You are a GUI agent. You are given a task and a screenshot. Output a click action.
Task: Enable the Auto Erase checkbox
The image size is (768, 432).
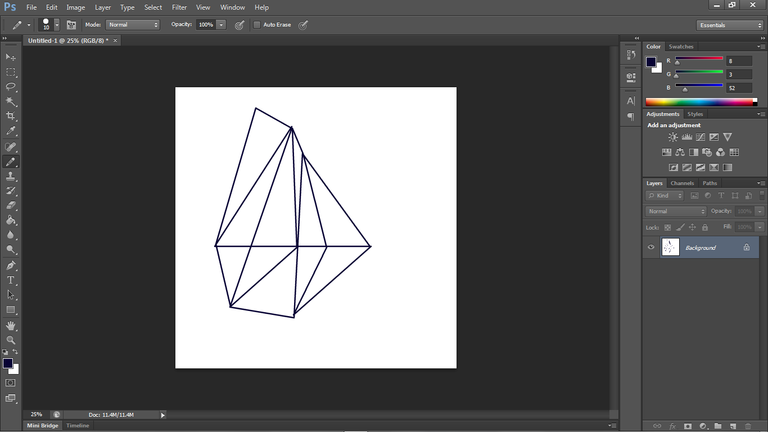pyautogui.click(x=257, y=24)
